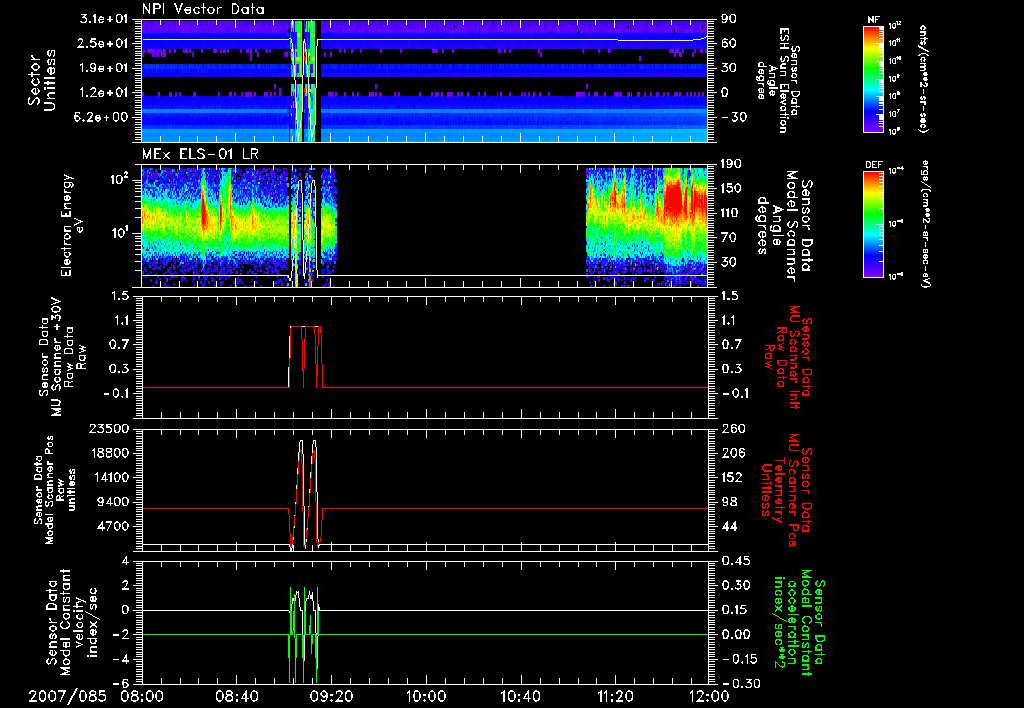Click the ESH Sun Elevation Angle label
The height and width of the screenshot is (708, 1024).
click(777, 80)
